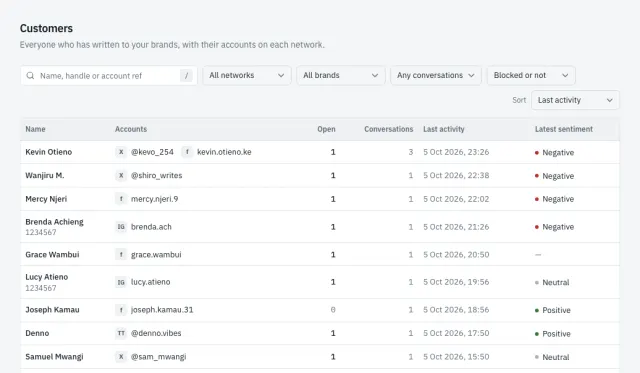Click Positive sentiment in Denno row
This screenshot has height=373, width=640.
tap(553, 334)
